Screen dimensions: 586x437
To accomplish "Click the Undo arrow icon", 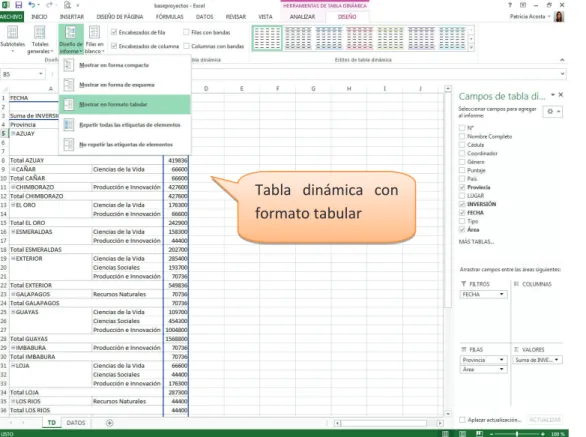I will point(32,5).
